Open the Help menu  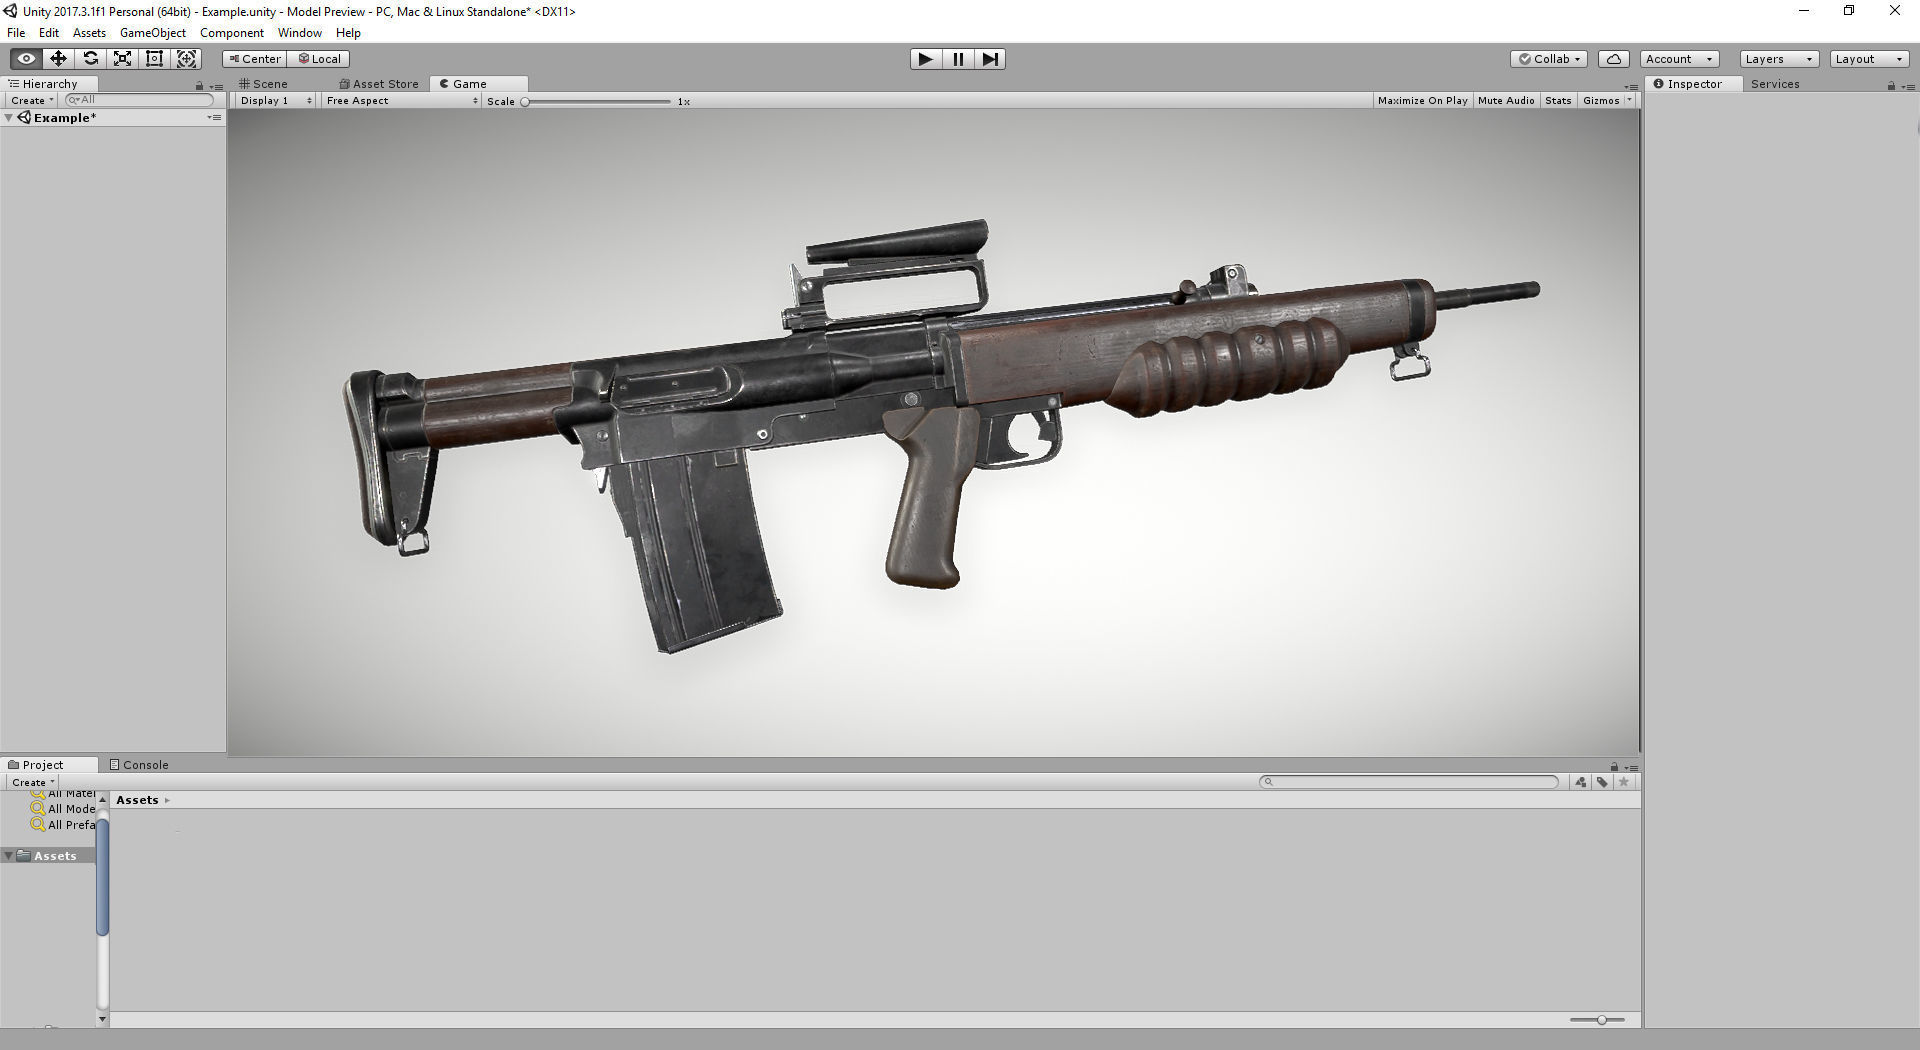coord(348,33)
